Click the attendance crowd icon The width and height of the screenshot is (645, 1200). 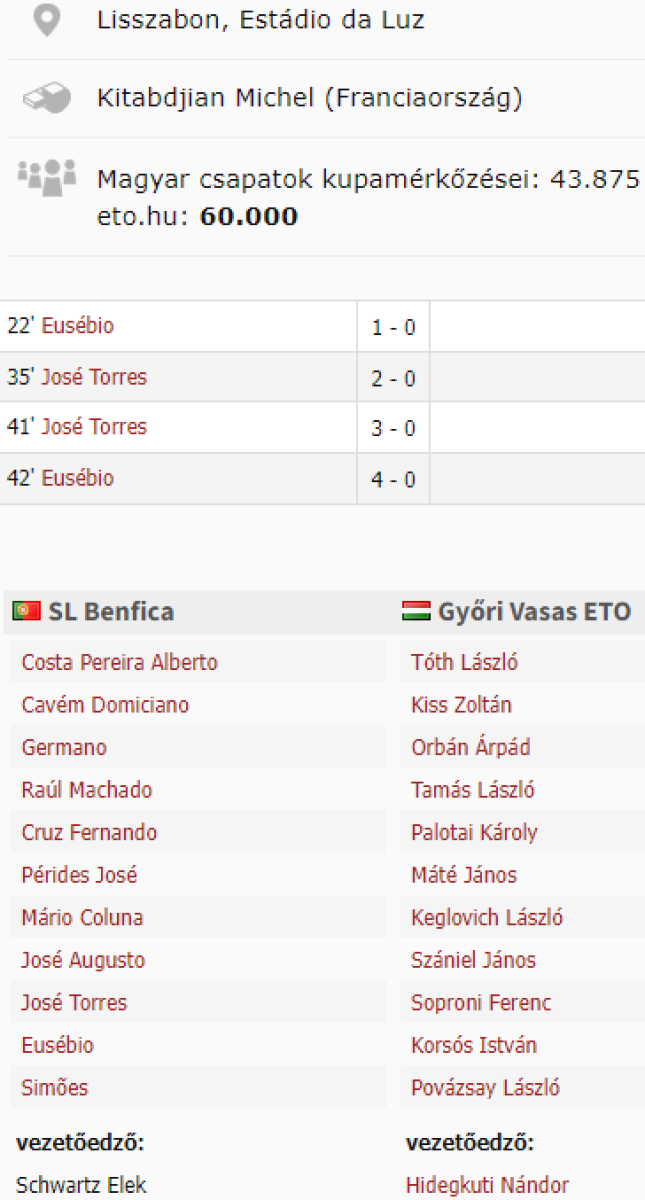pos(46,176)
